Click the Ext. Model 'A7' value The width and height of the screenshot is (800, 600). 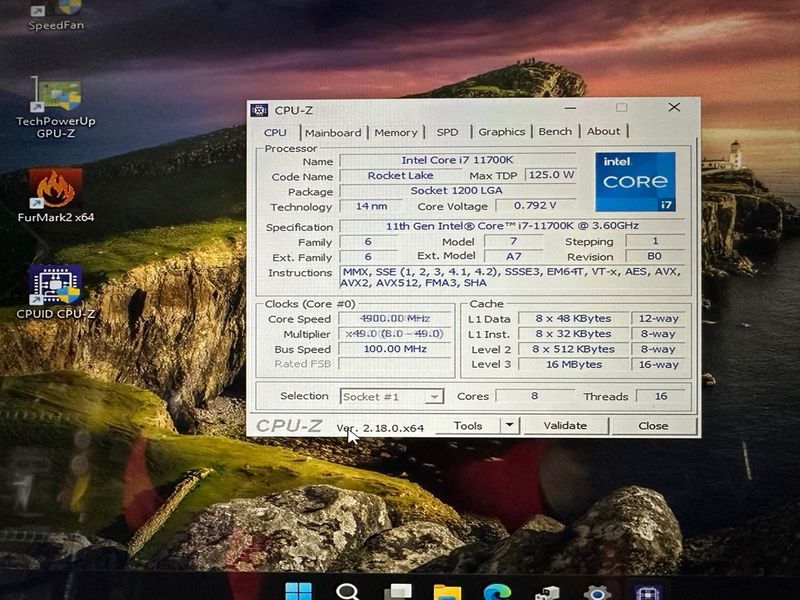tap(513, 256)
